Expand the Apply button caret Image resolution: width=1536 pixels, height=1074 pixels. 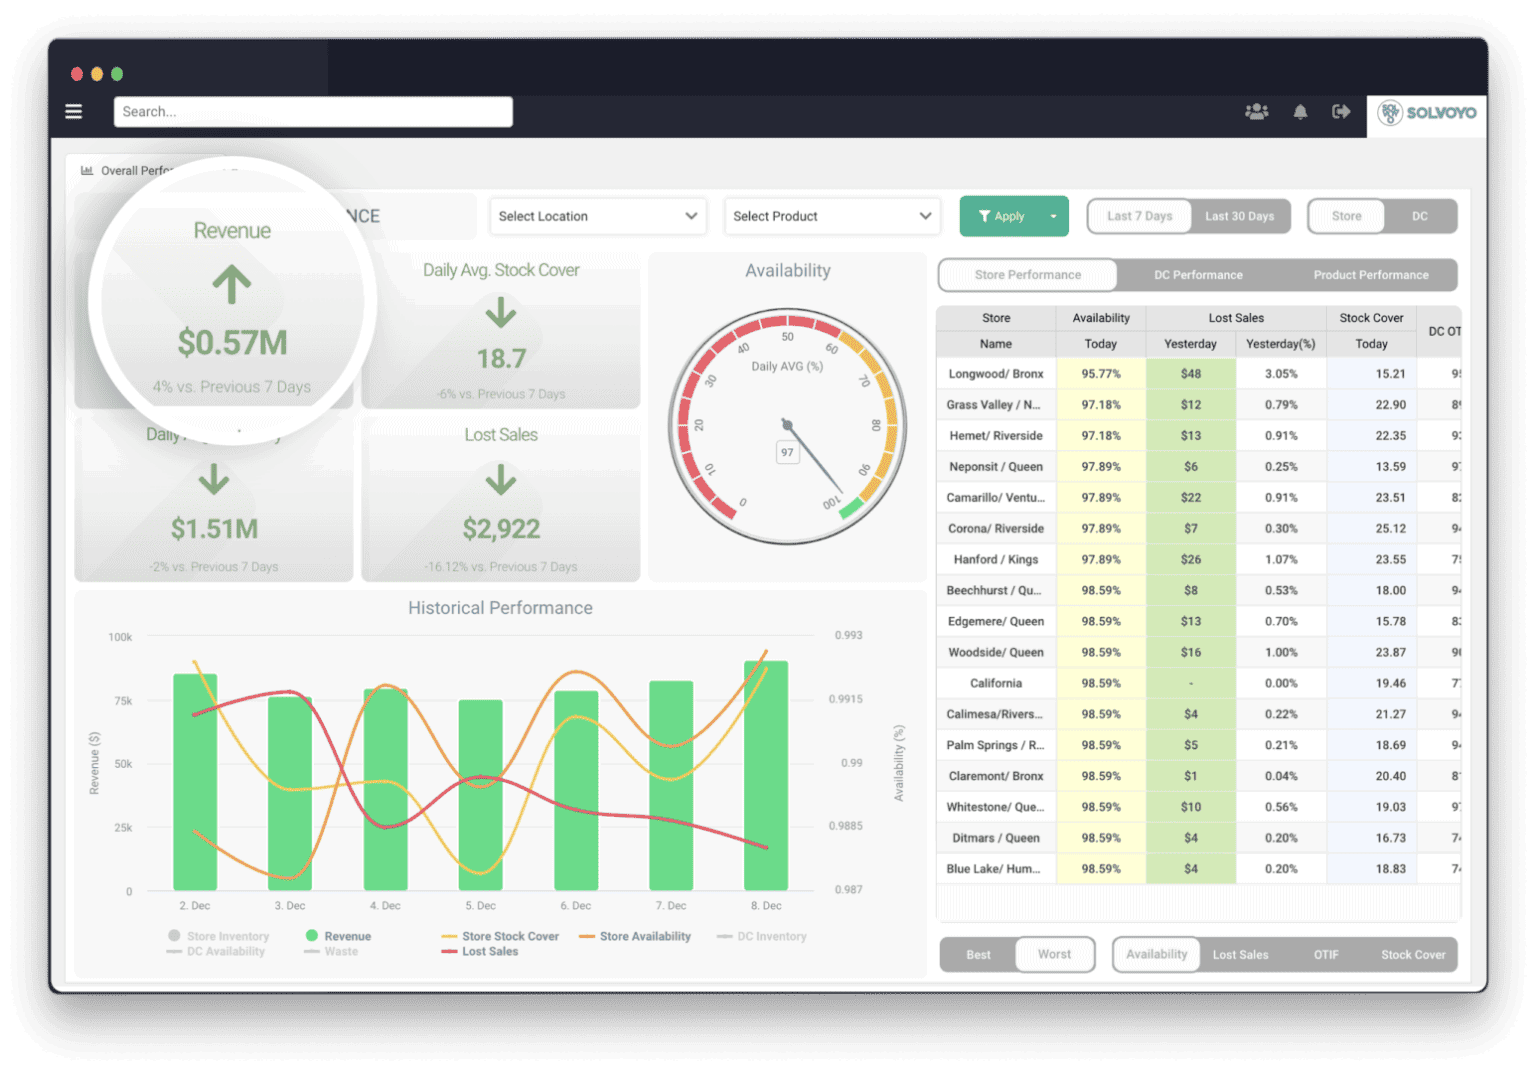click(1053, 216)
